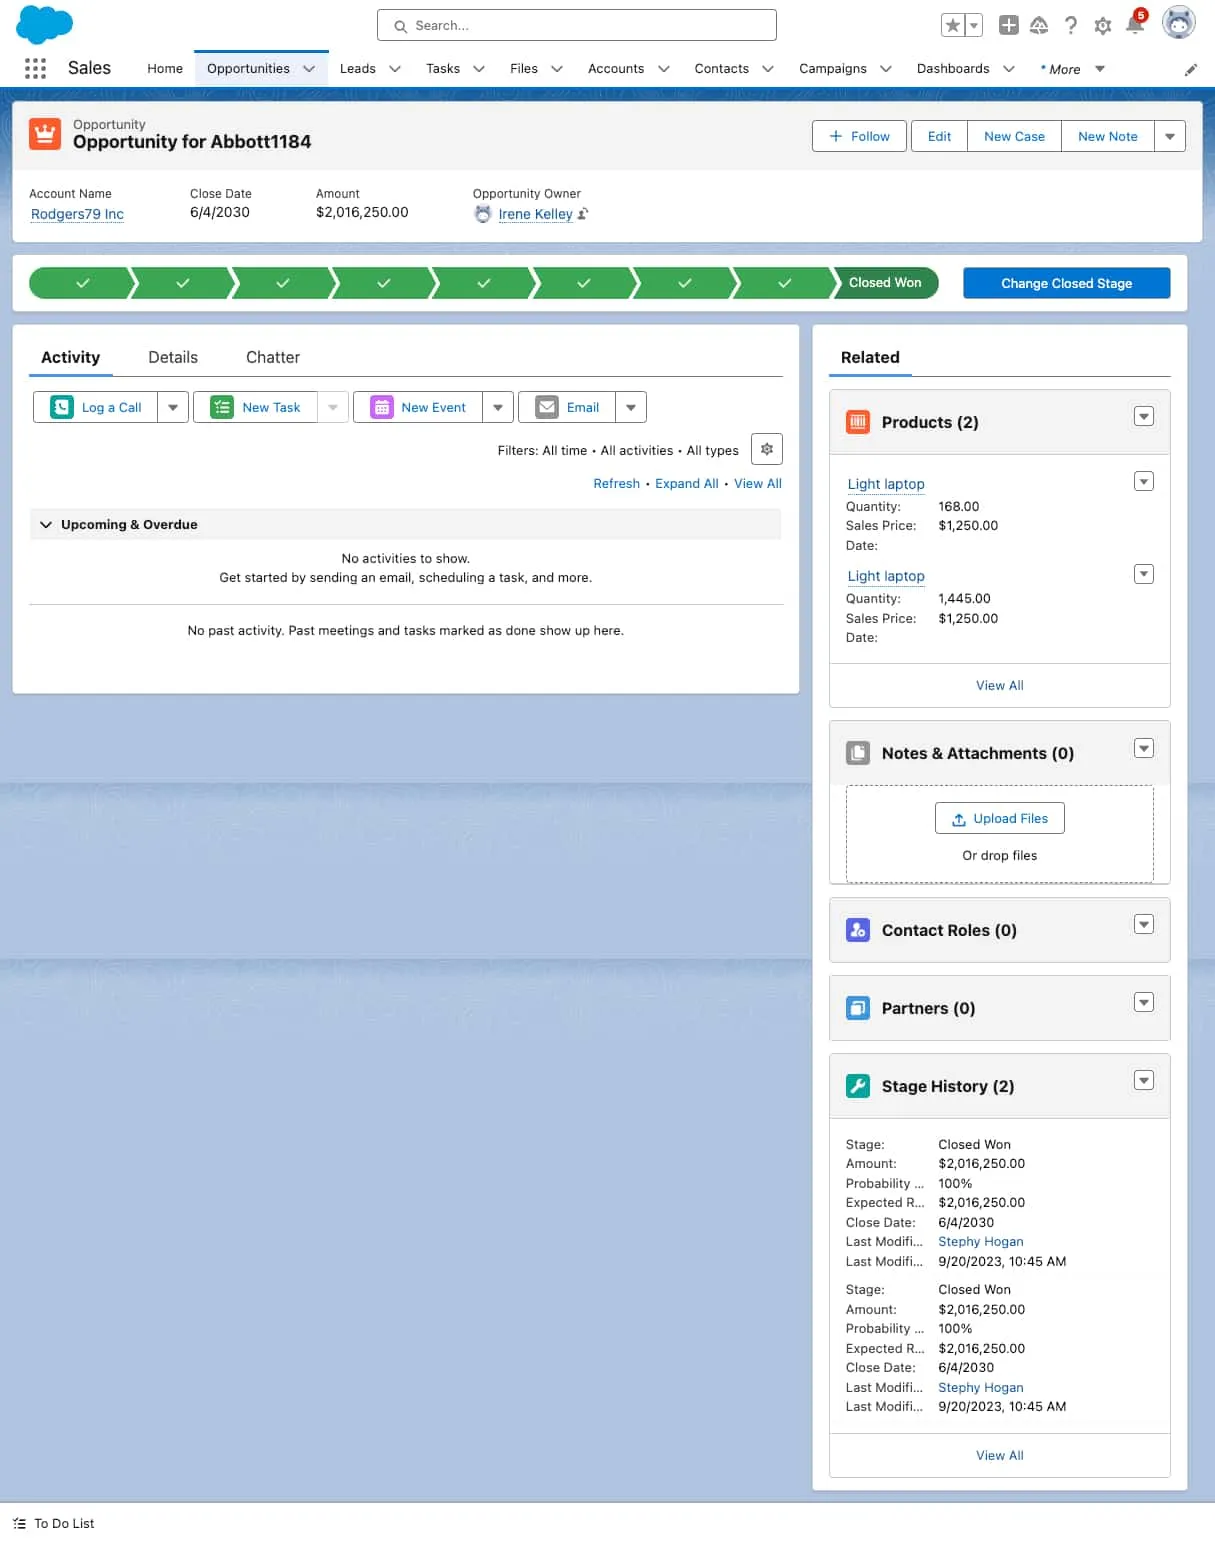Viewport: 1215px width, 1543px height.
Task: Switch to the Details tab
Action: [x=173, y=357]
